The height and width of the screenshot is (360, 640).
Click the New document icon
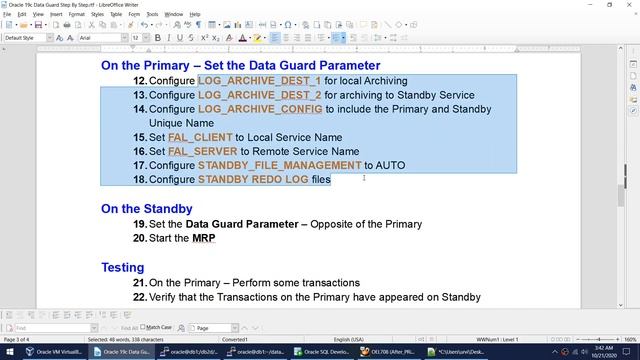click(x=9, y=25)
